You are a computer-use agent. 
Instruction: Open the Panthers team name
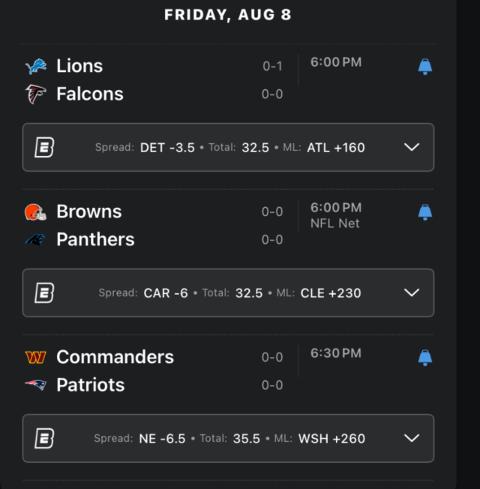click(95, 239)
